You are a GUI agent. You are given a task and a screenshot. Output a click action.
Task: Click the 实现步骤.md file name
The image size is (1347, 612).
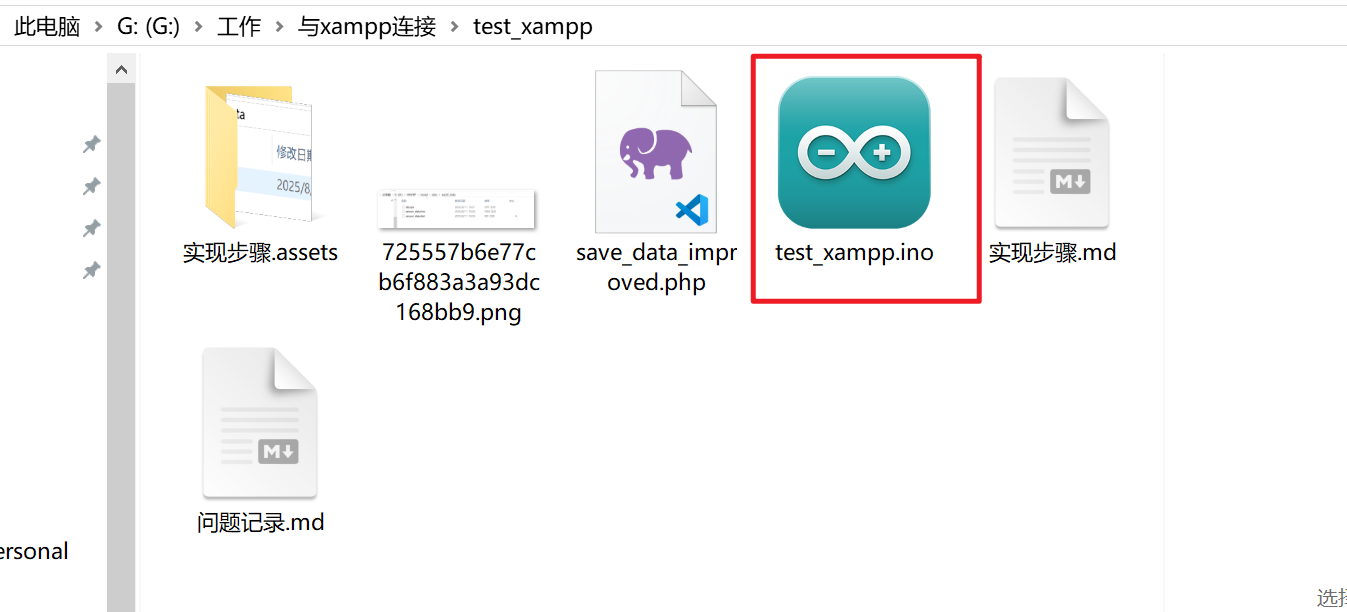[1052, 253]
